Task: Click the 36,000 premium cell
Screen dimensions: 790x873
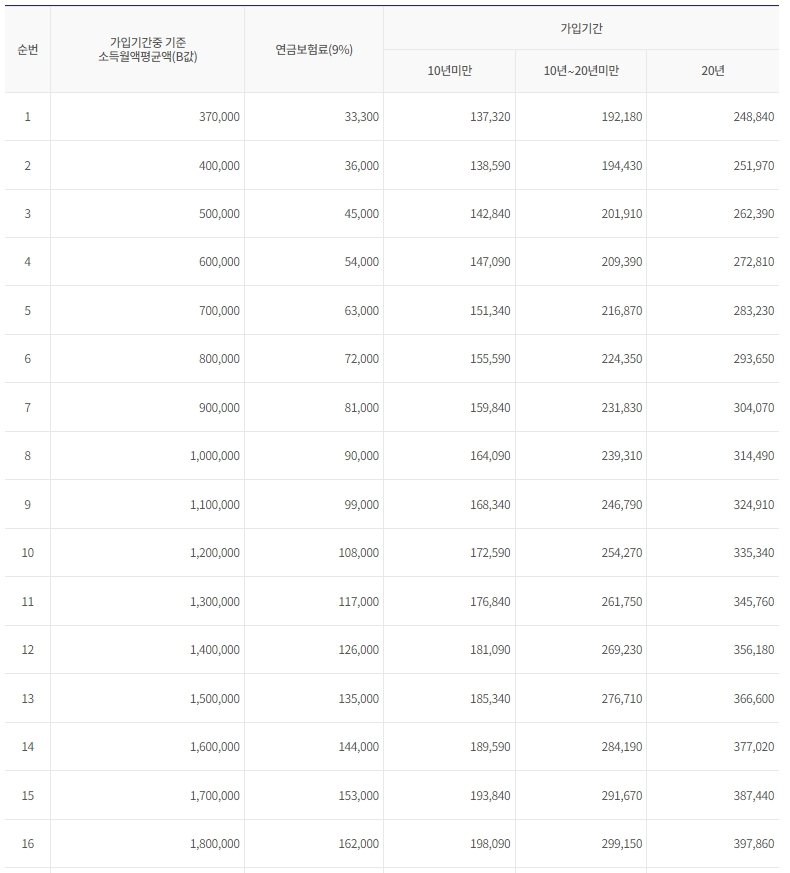Action: coord(361,165)
